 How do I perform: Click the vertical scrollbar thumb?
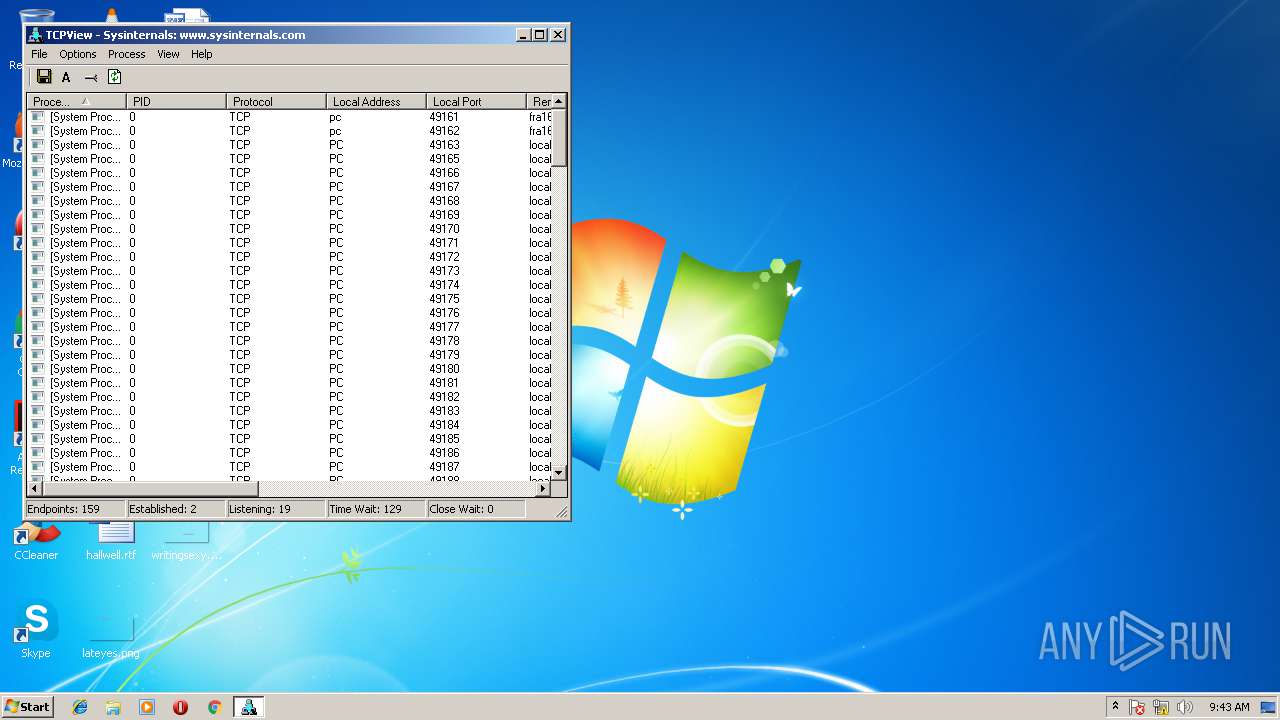559,137
